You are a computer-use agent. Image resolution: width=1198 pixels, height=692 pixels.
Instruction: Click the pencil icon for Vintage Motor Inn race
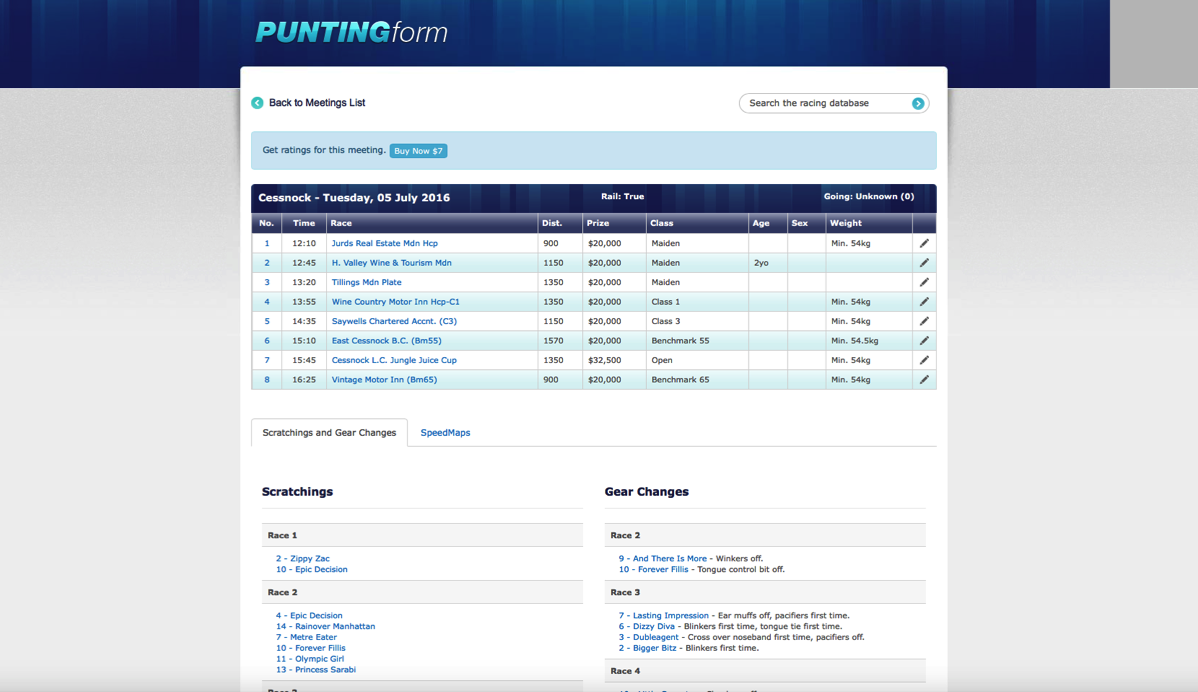click(x=924, y=380)
